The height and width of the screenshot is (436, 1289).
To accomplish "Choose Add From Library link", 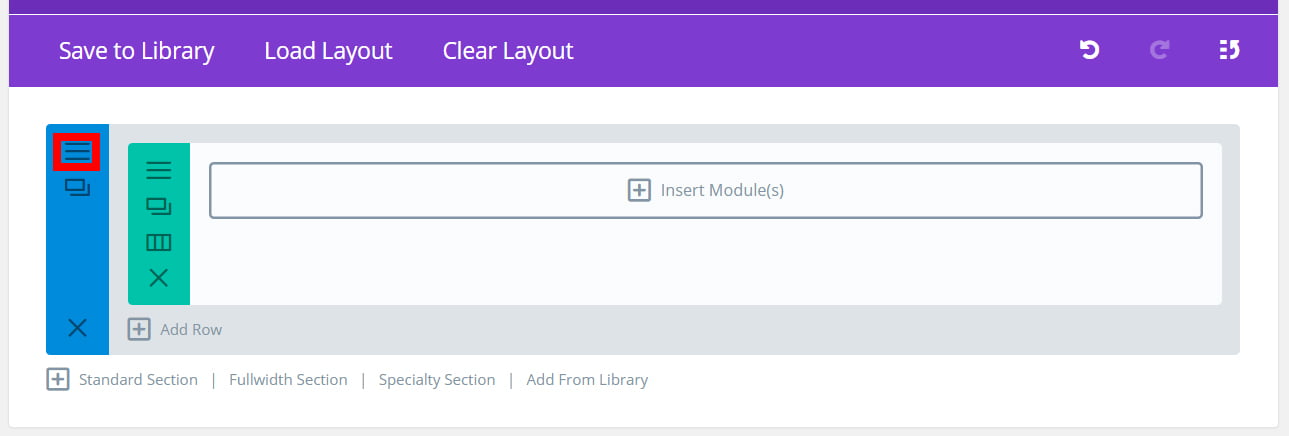I will point(587,380).
